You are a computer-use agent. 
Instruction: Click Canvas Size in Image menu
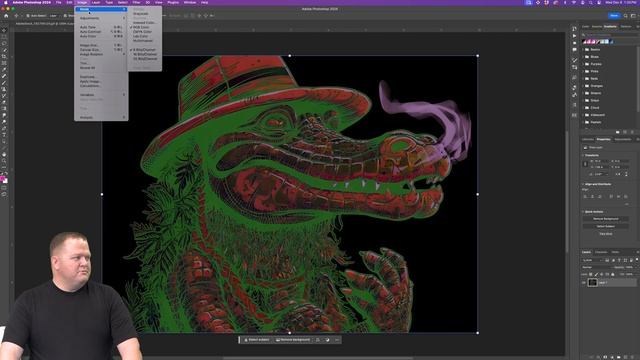click(101, 50)
